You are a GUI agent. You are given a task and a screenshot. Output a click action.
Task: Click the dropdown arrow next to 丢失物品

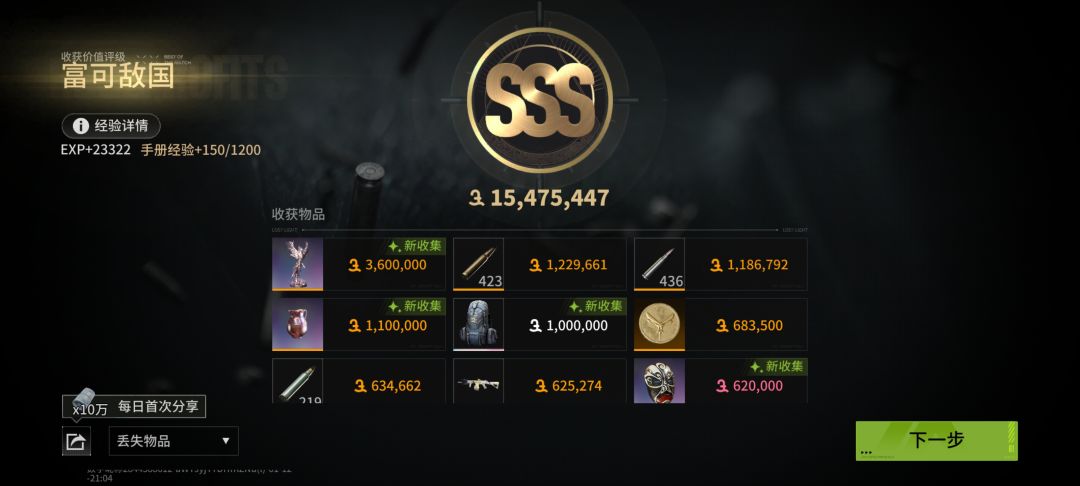pyautogui.click(x=225, y=441)
